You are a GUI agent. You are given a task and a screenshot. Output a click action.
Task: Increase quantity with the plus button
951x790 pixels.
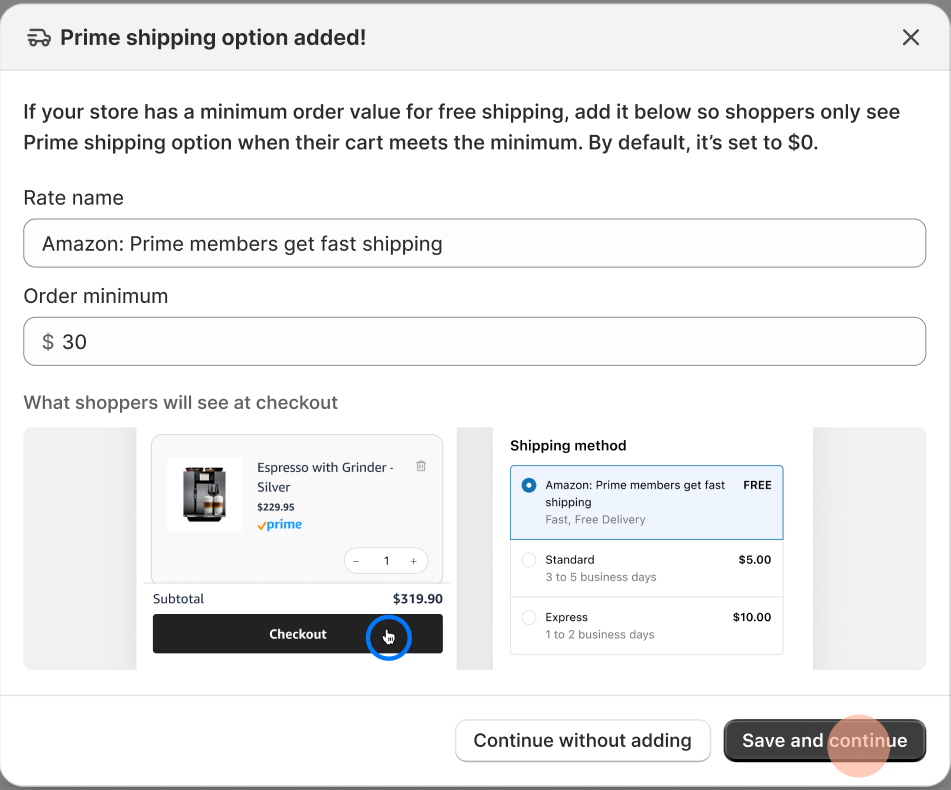(414, 561)
